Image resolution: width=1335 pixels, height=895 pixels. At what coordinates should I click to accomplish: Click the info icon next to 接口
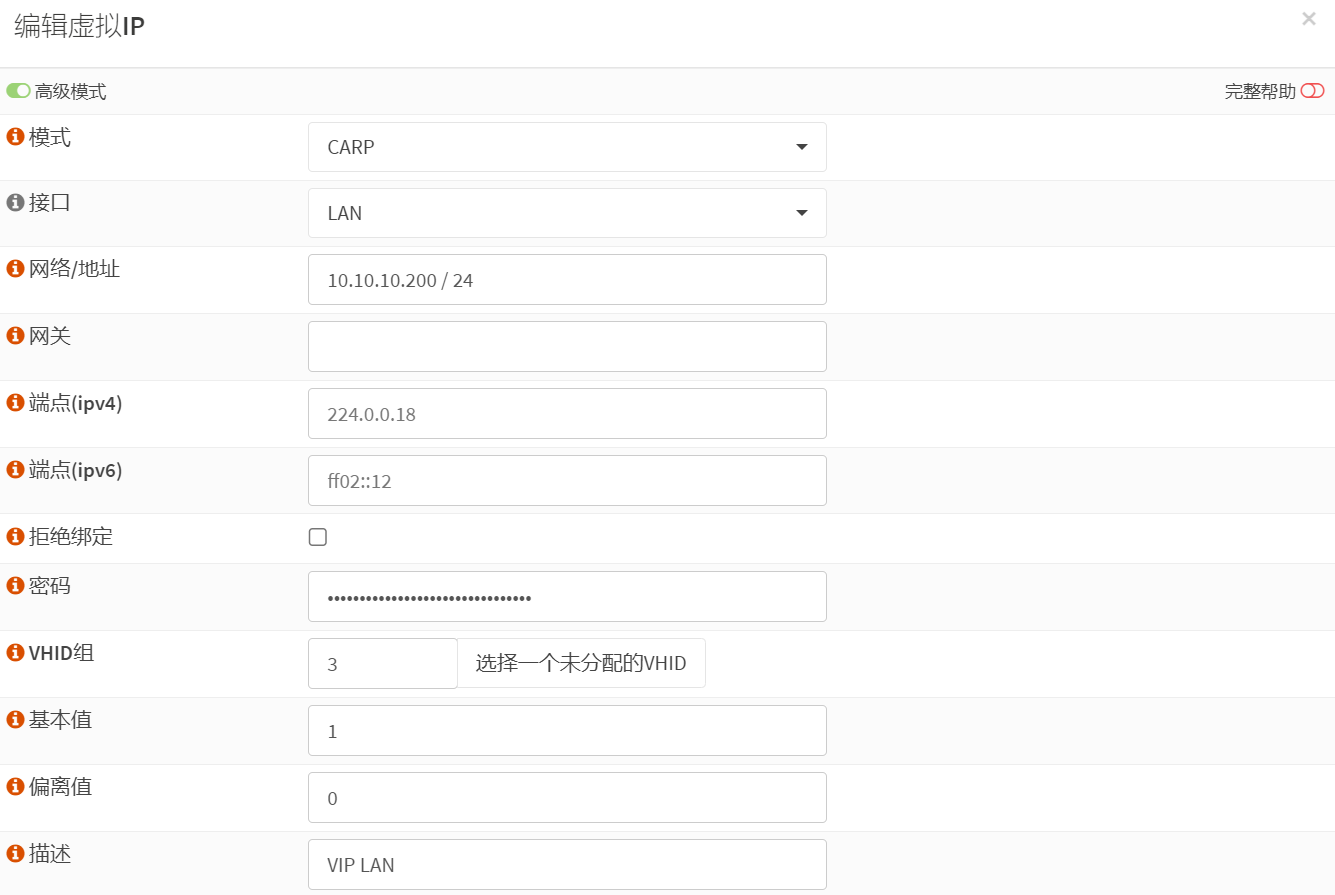[x=15, y=203]
